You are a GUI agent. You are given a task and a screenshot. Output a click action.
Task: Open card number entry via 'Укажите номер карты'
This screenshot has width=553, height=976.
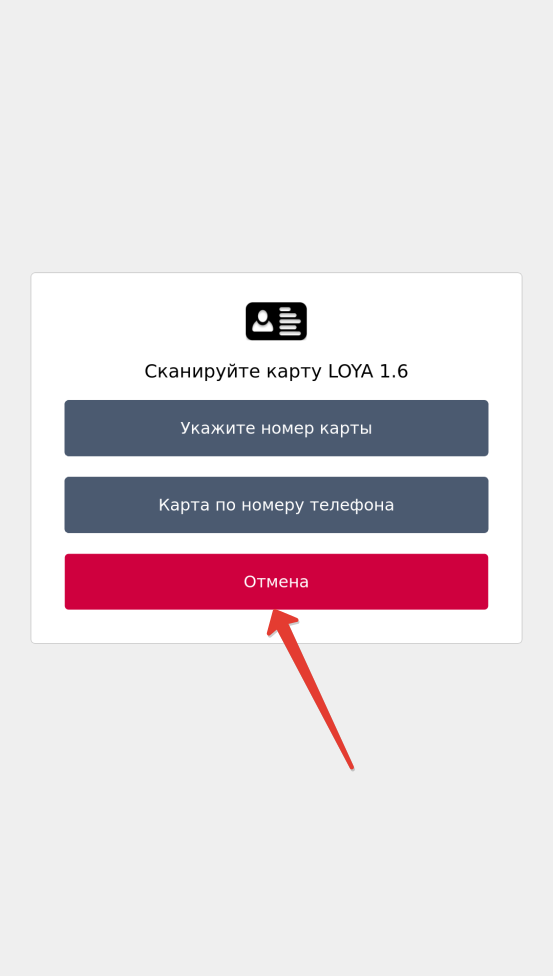pos(276,428)
